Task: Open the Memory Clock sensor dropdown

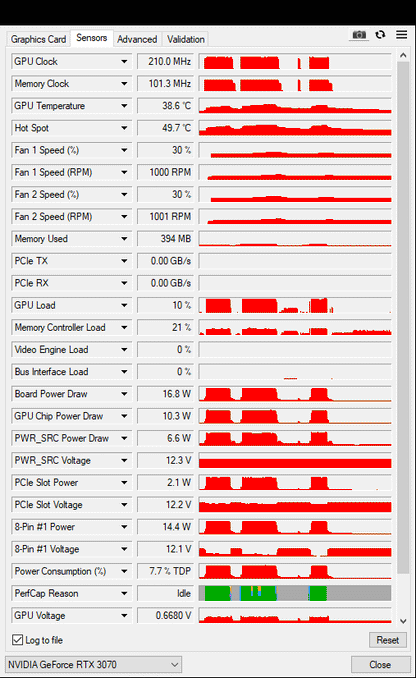Action: click(124, 83)
